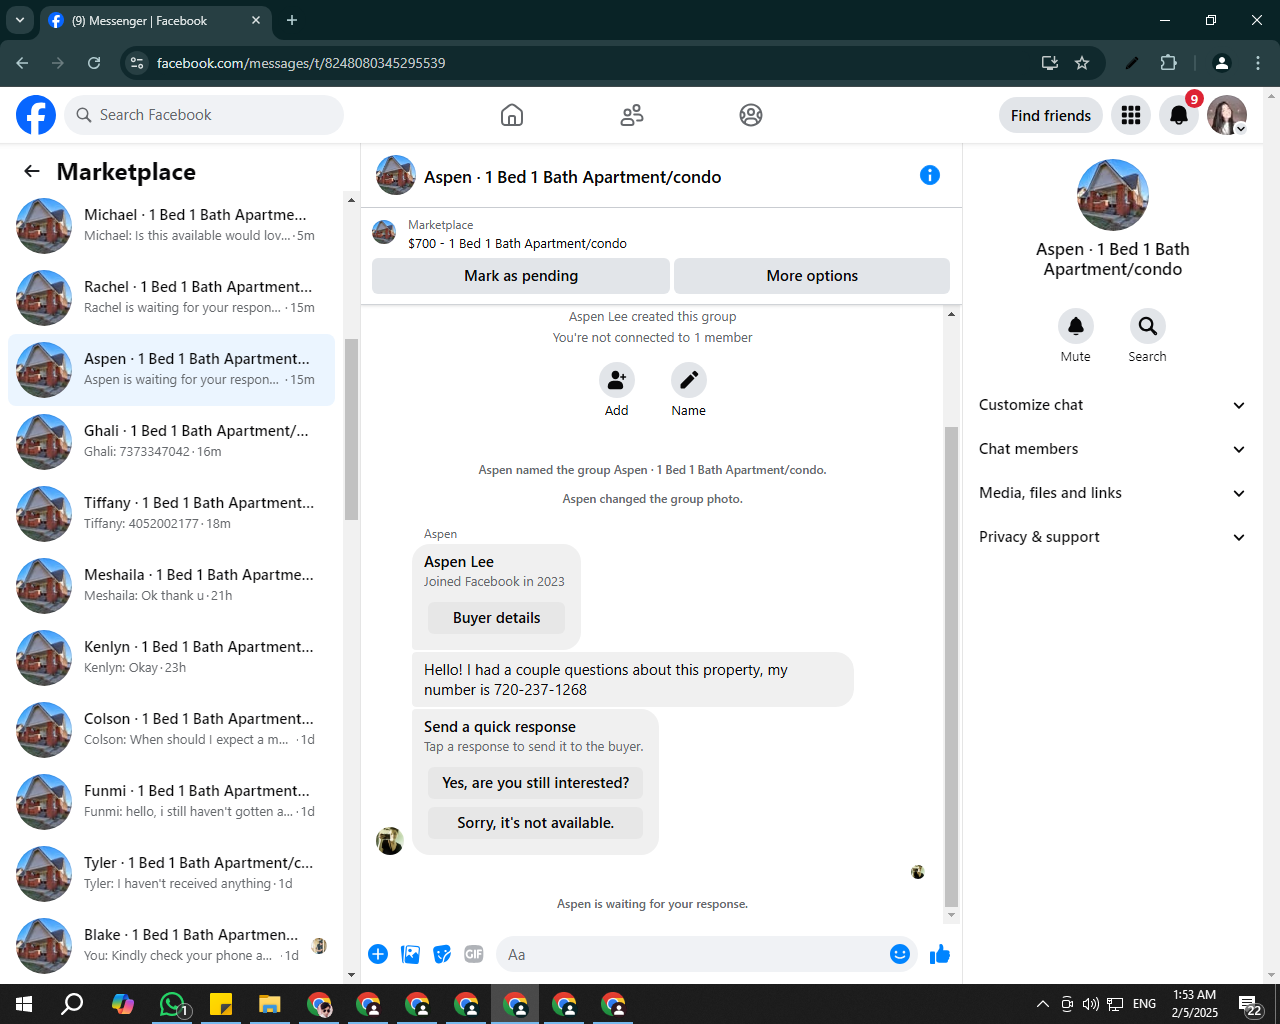Open a new Chrome tab

click(292, 20)
